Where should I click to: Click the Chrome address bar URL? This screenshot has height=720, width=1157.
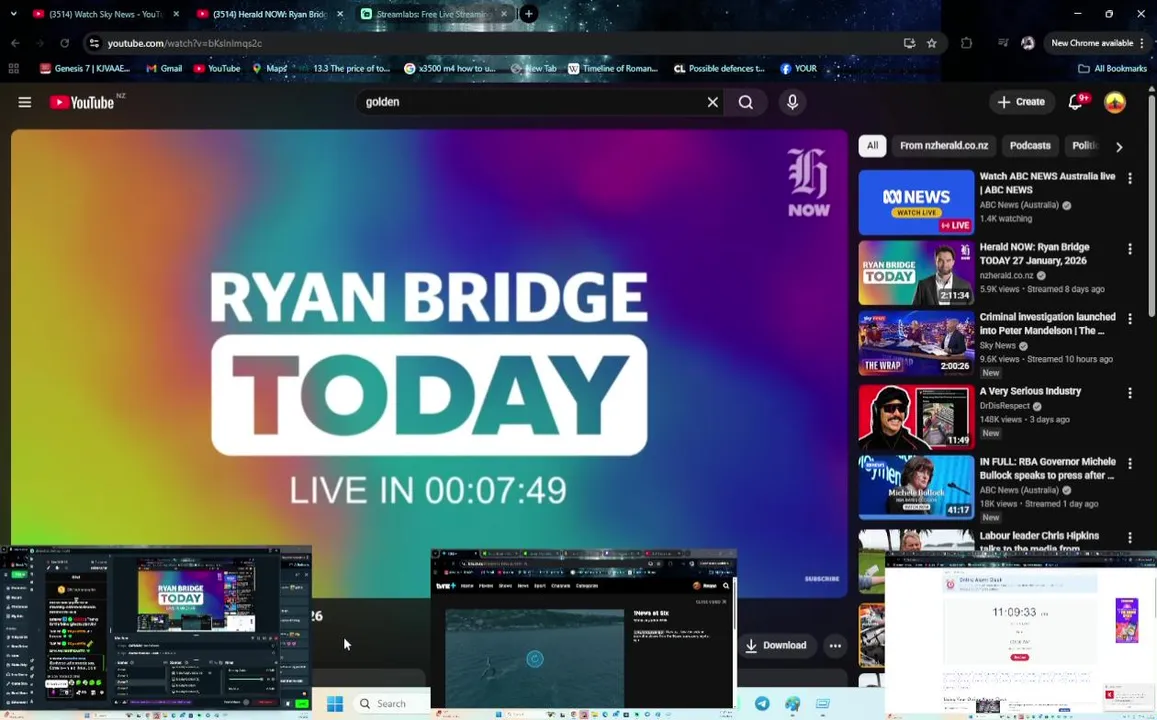coord(184,44)
